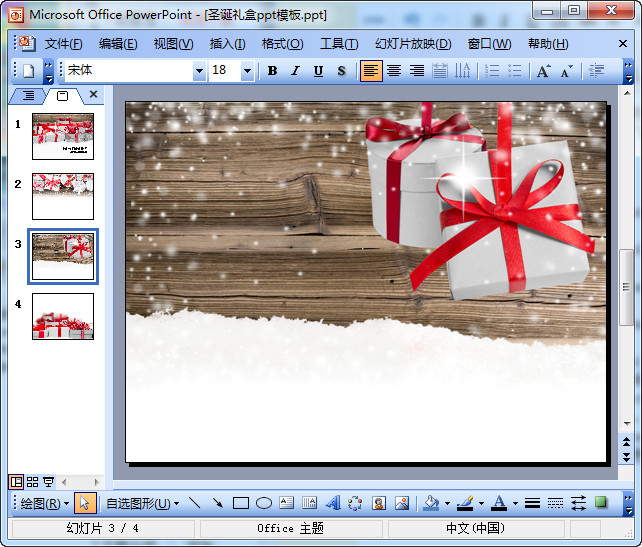Image resolution: width=642 pixels, height=547 pixels.
Task: Open the font name dropdown 宋体
Action: point(199,71)
